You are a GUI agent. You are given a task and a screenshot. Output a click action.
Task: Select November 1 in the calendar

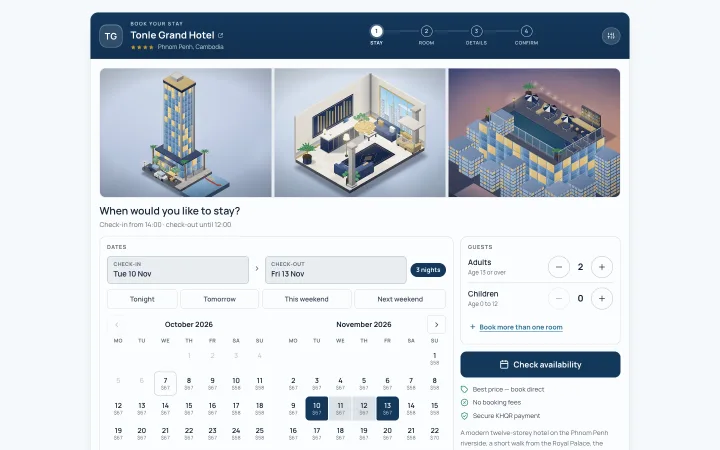pos(434,358)
